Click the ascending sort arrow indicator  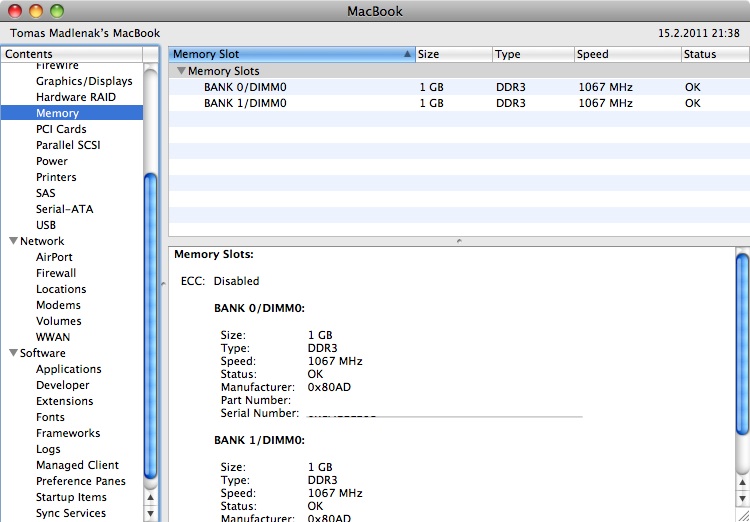407,54
